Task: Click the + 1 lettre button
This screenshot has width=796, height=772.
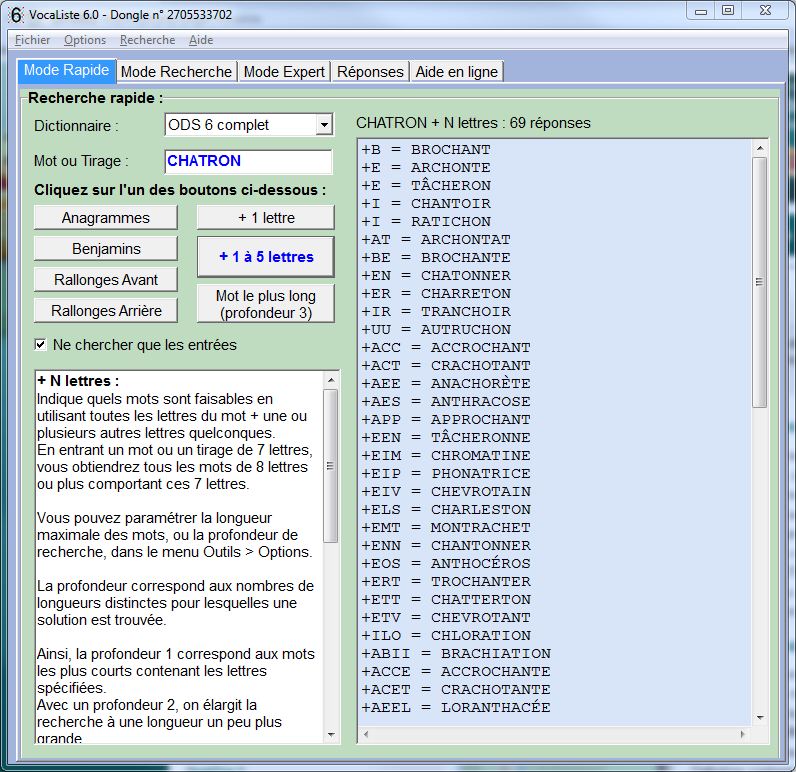Action: pyautogui.click(x=266, y=218)
